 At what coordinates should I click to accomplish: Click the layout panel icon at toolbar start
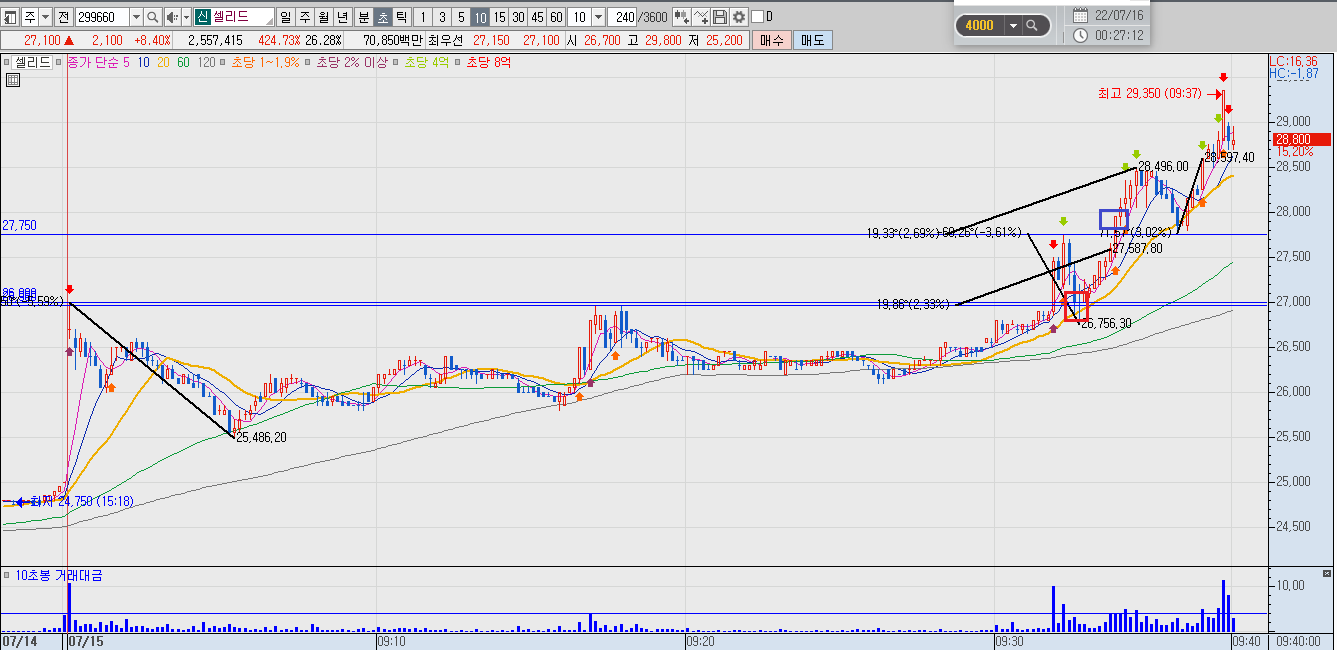tap(10, 17)
